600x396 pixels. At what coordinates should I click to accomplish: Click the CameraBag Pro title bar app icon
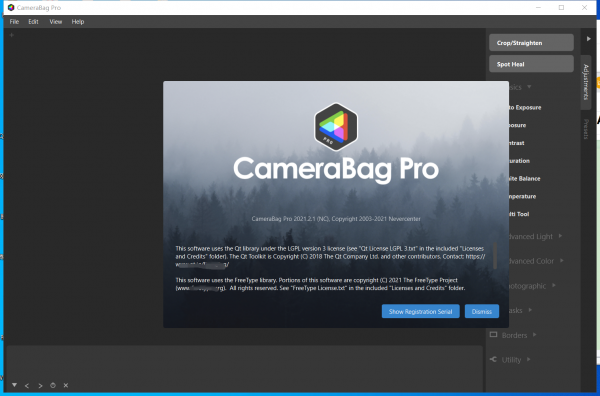tap(11, 7)
